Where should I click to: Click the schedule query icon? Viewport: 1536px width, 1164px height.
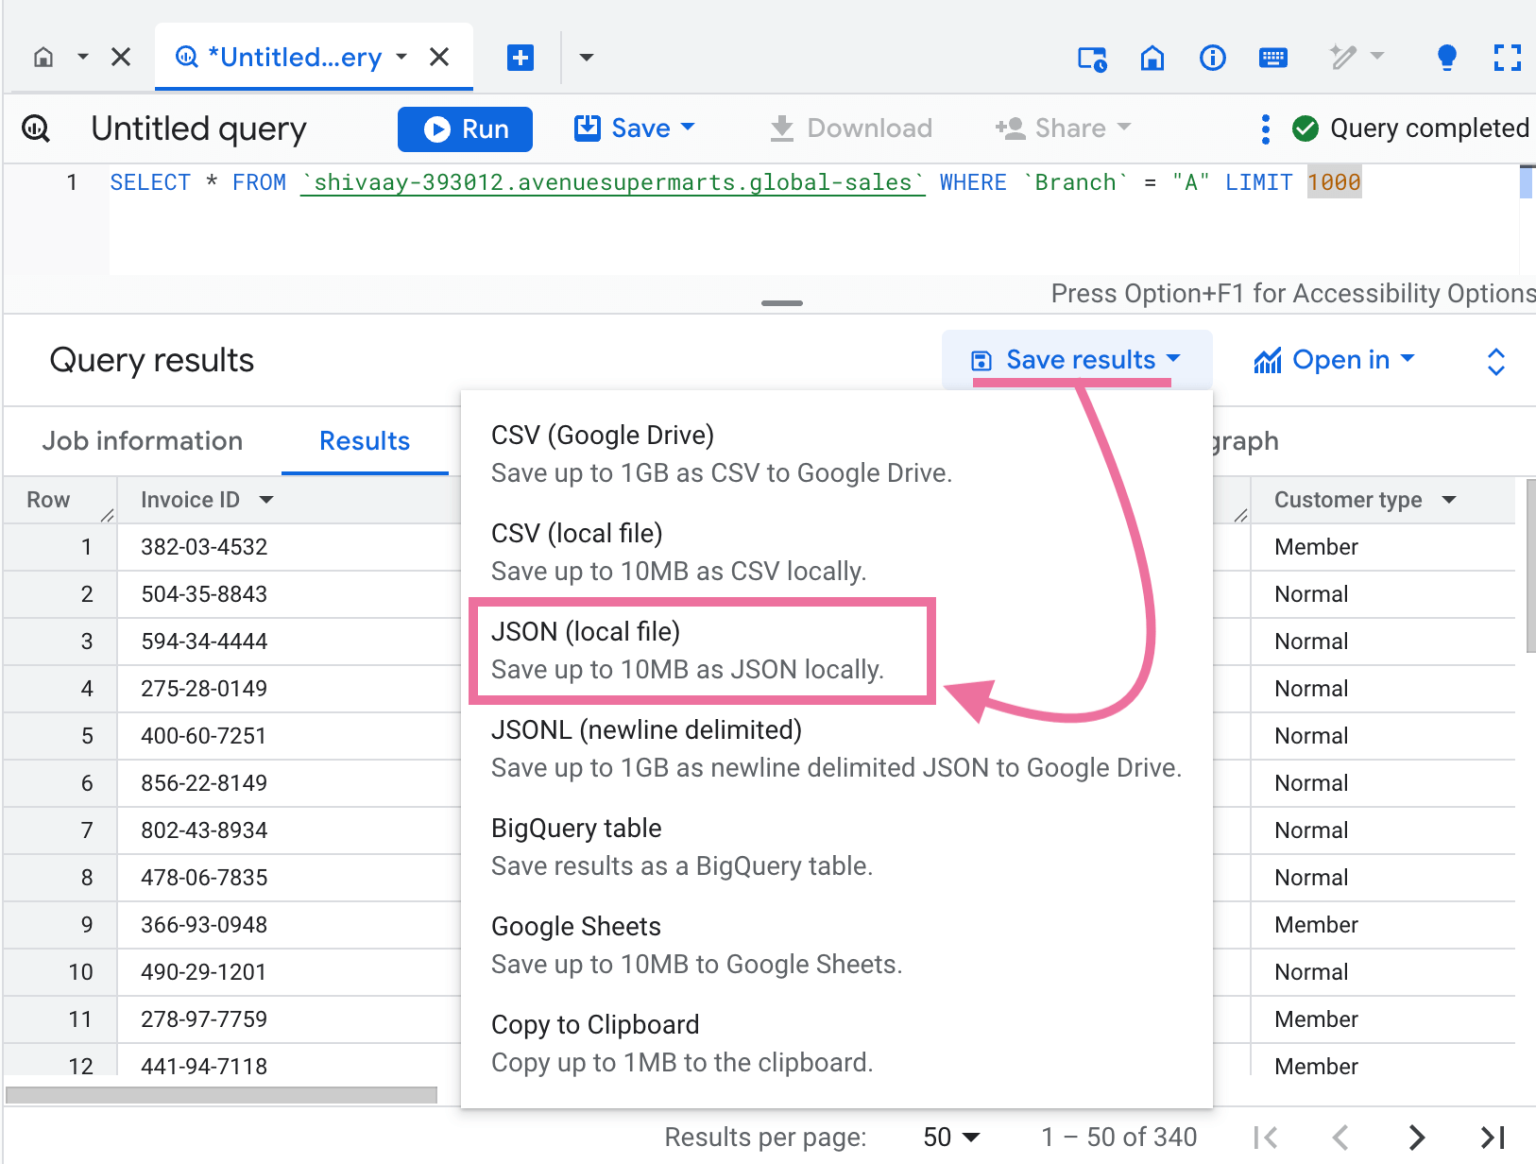point(1092,58)
